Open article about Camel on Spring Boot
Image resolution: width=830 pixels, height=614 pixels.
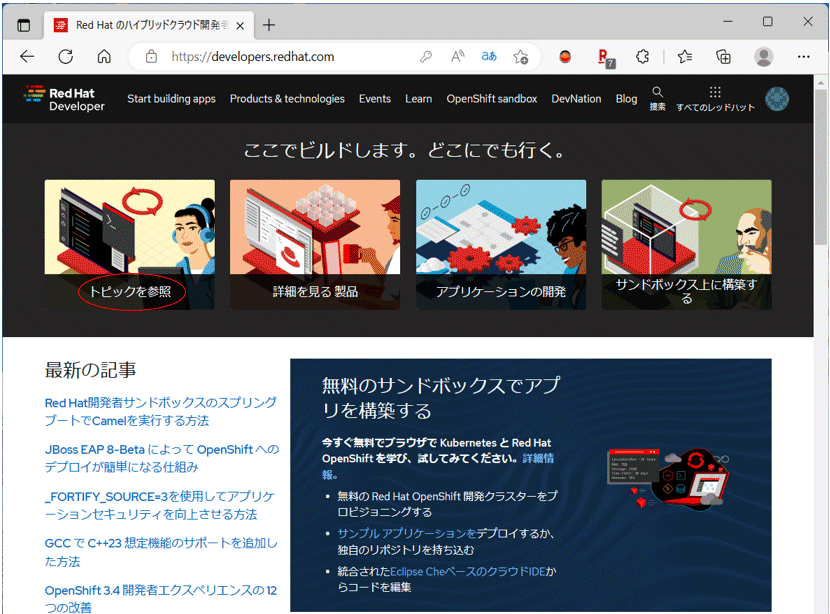[x=160, y=411]
